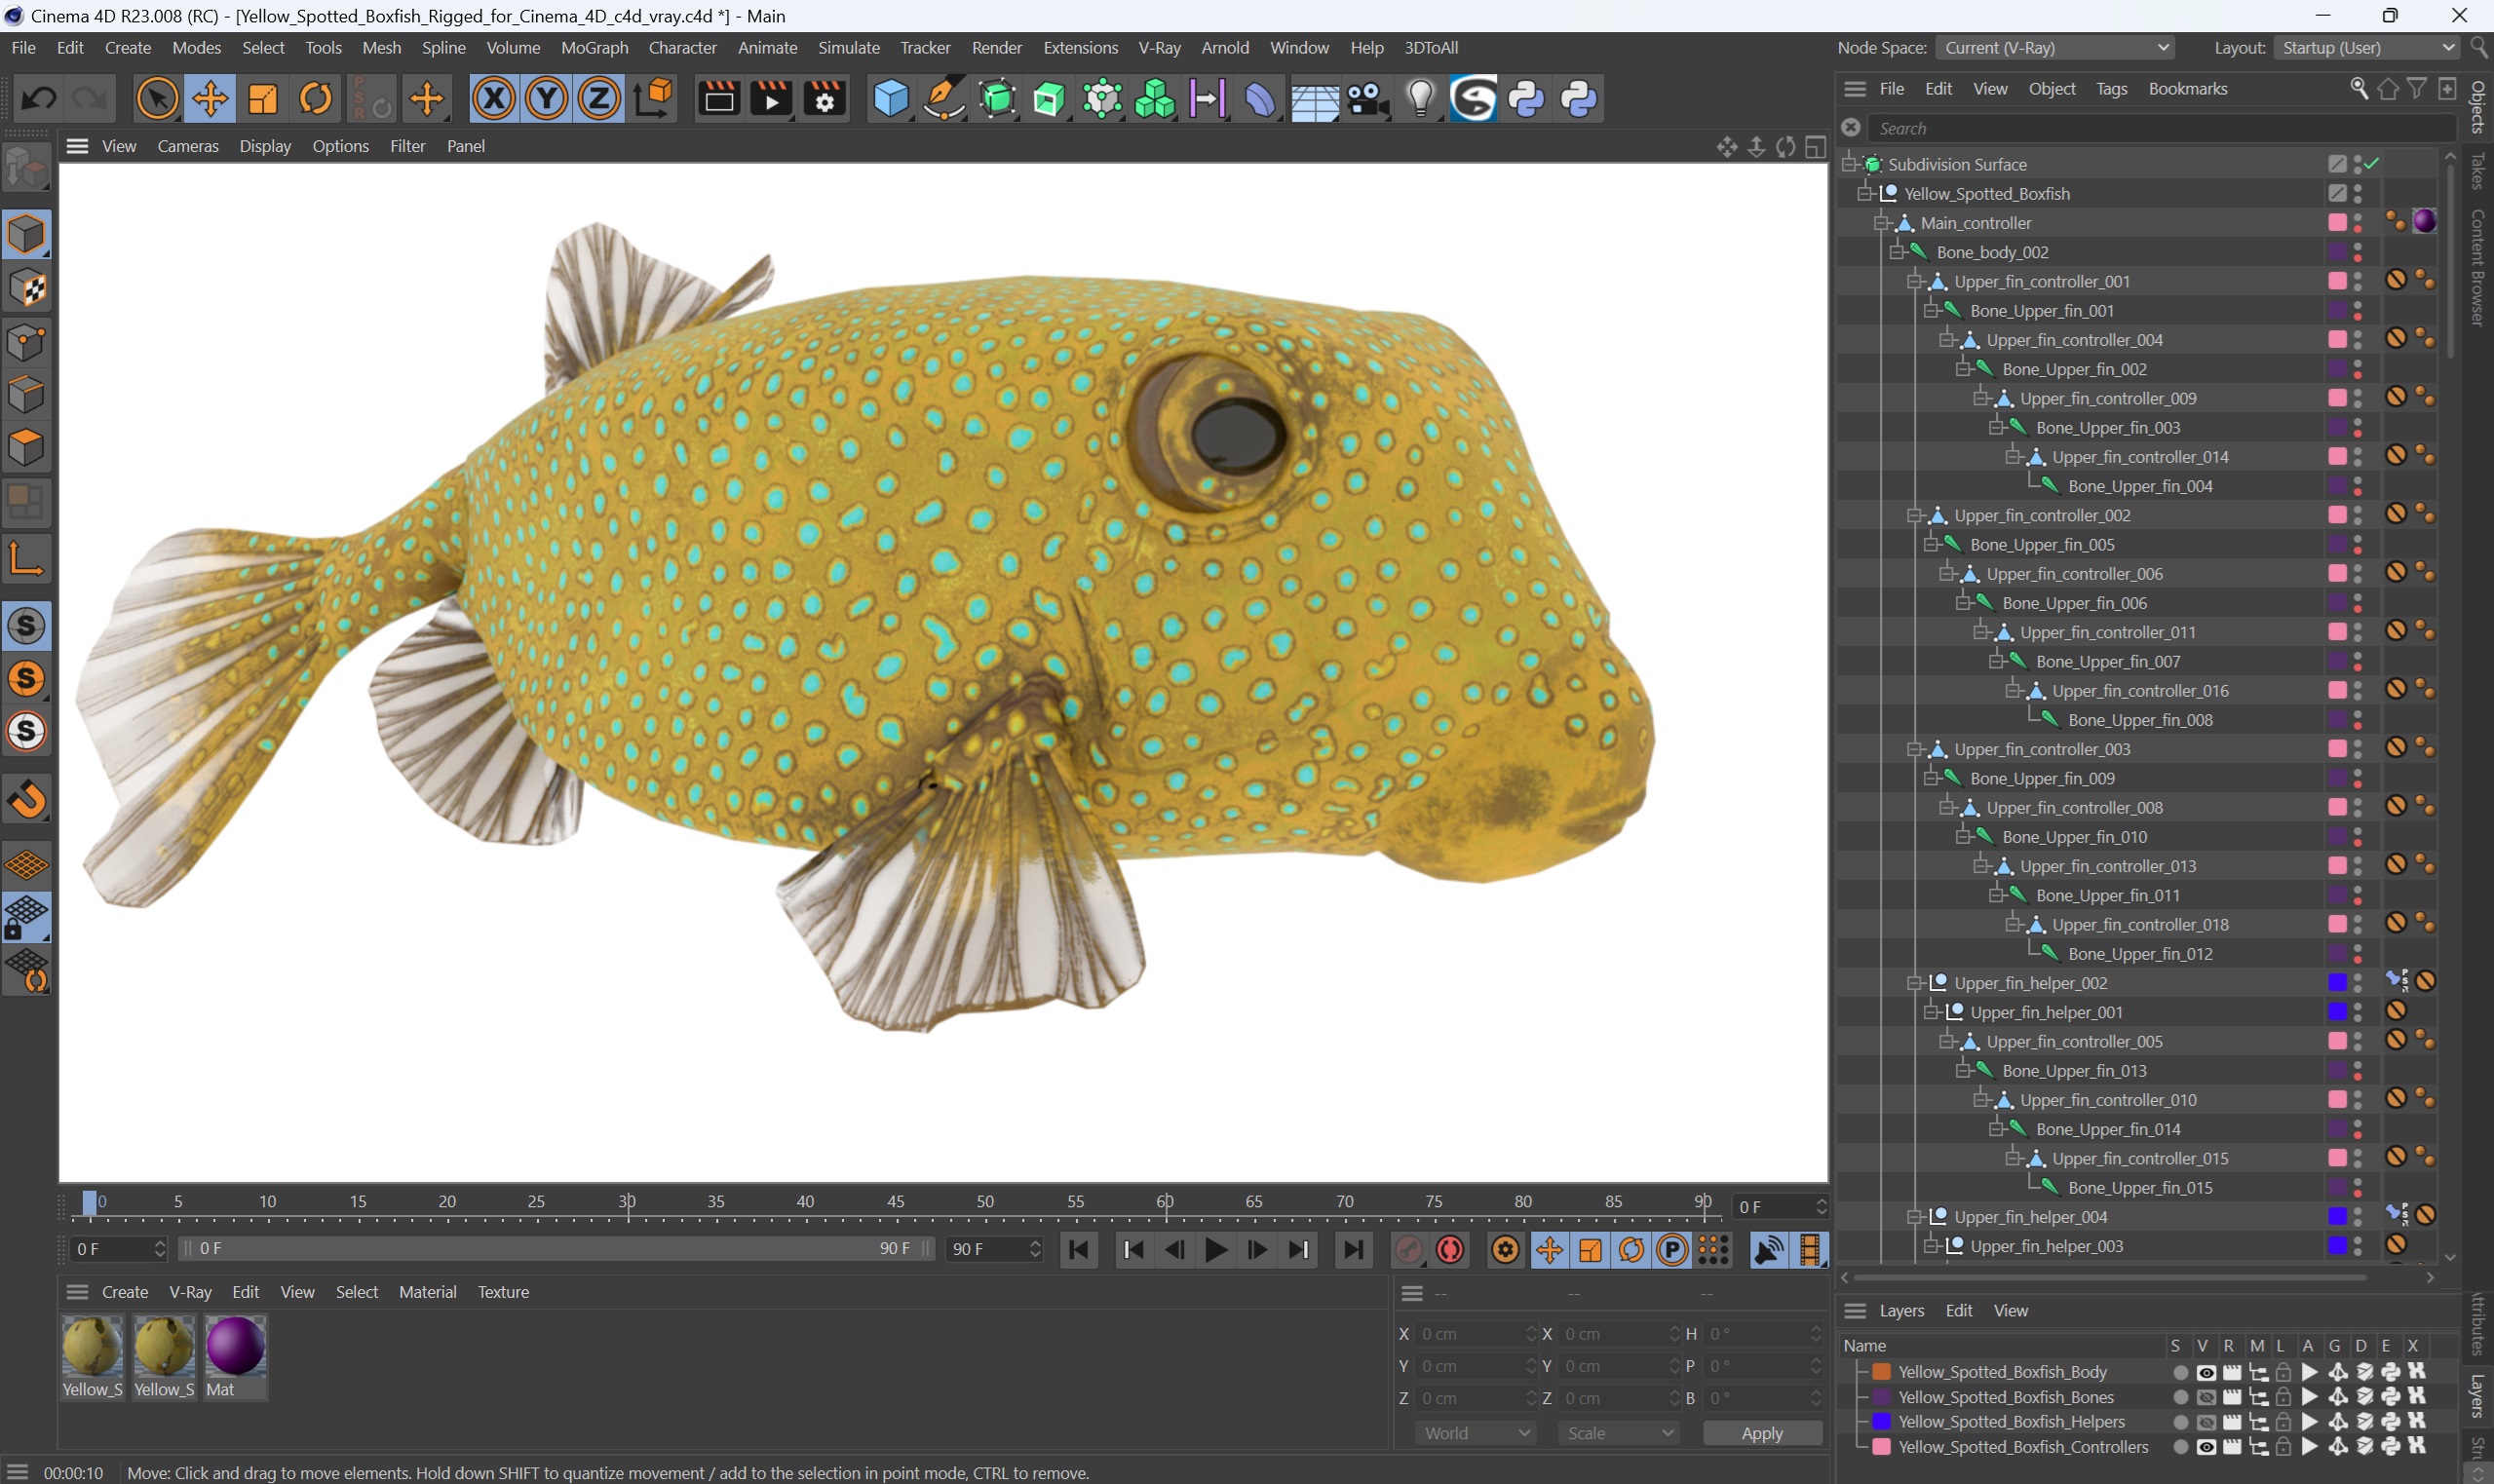Click the Make Editable icon
The image size is (2494, 1484).
(x=27, y=168)
